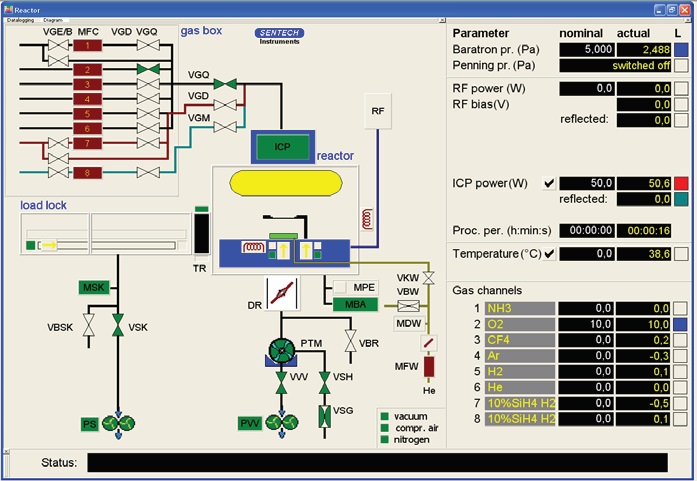Click the MBA button
Screen dimensions: 697x481
pos(355,305)
